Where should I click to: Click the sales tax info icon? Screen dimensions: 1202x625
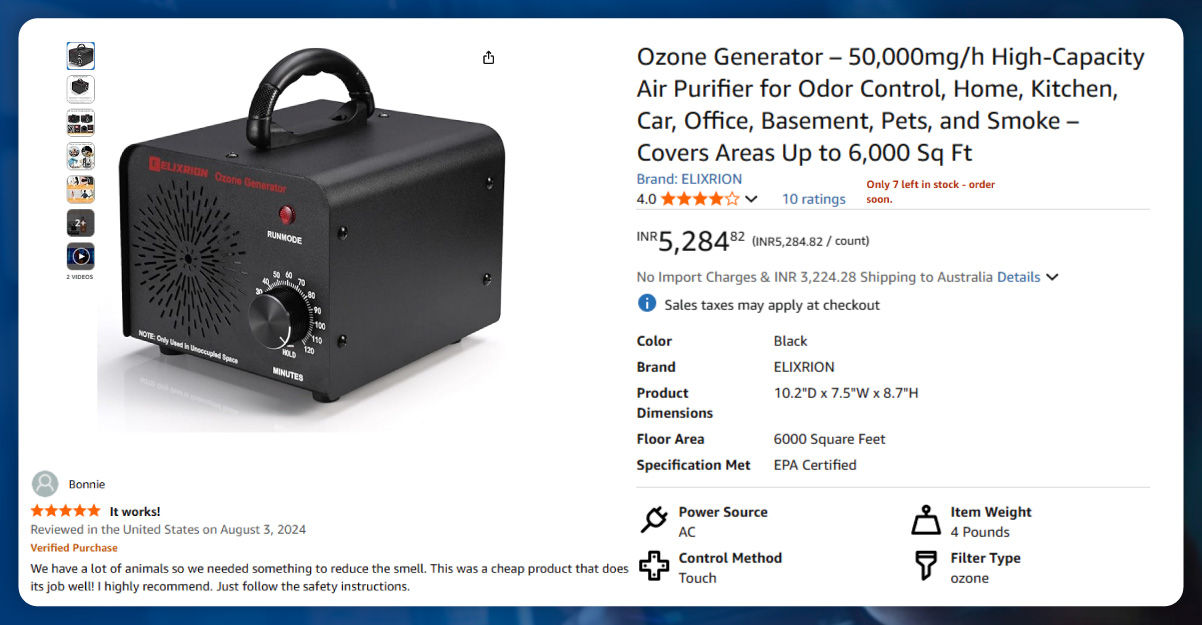(647, 304)
